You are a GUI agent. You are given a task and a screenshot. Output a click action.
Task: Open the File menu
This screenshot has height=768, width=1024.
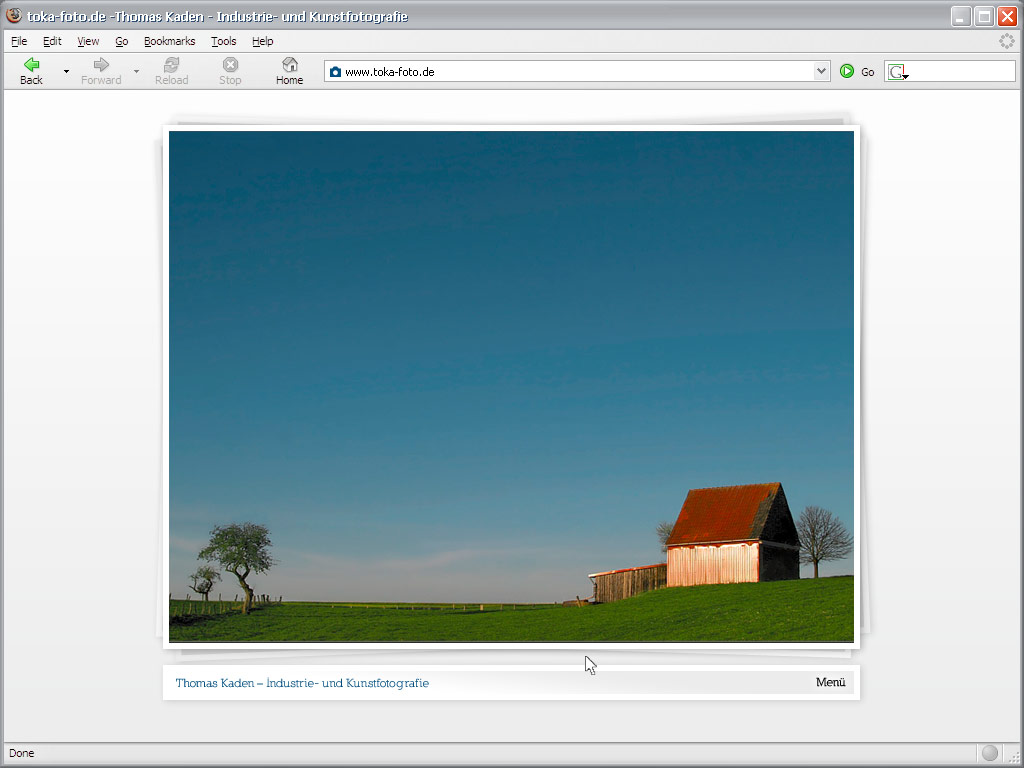point(19,41)
